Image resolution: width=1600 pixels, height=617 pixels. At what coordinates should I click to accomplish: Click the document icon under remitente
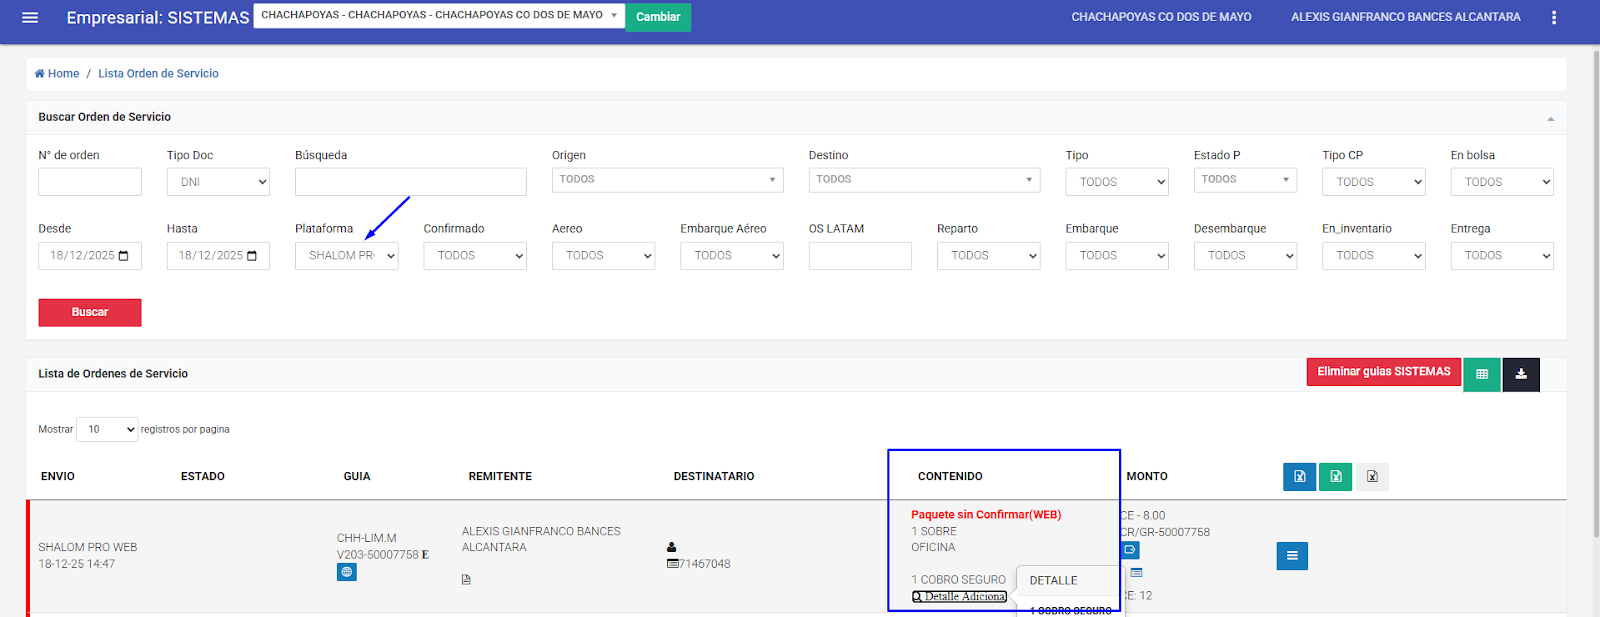[466, 579]
